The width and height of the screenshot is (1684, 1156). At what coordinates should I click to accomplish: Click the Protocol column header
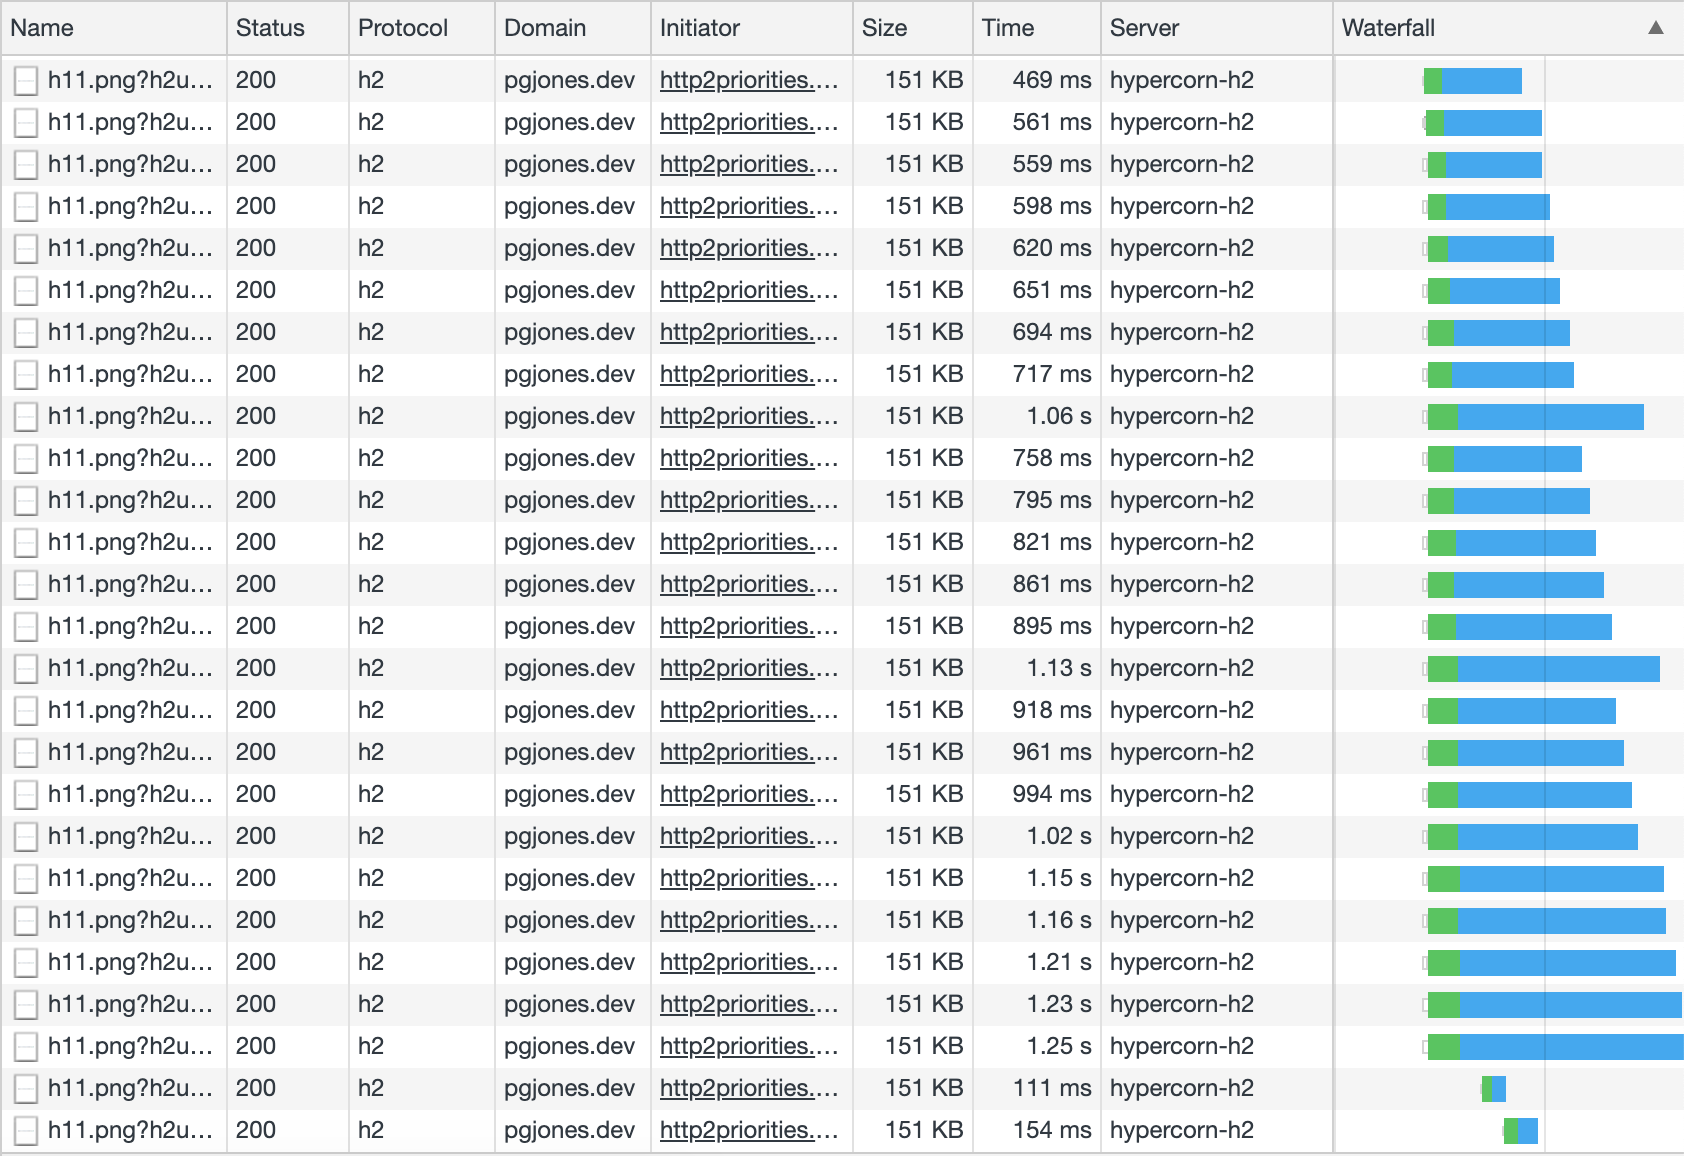pyautogui.click(x=402, y=28)
